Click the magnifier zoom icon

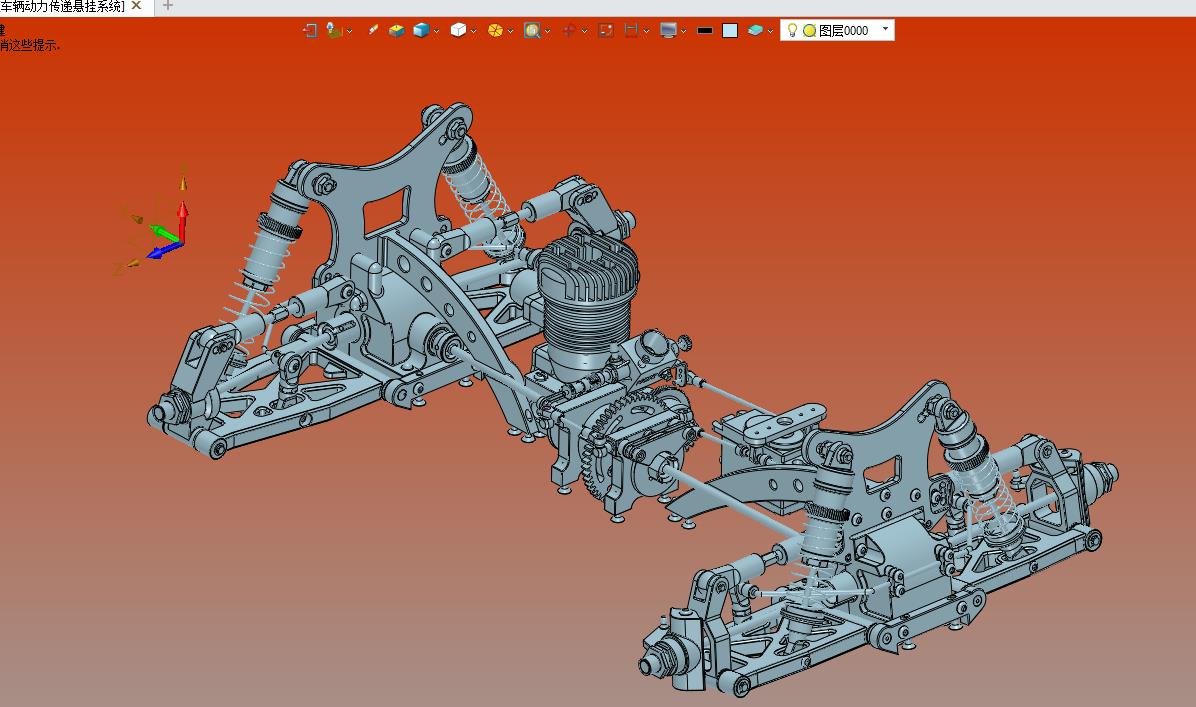tap(532, 31)
